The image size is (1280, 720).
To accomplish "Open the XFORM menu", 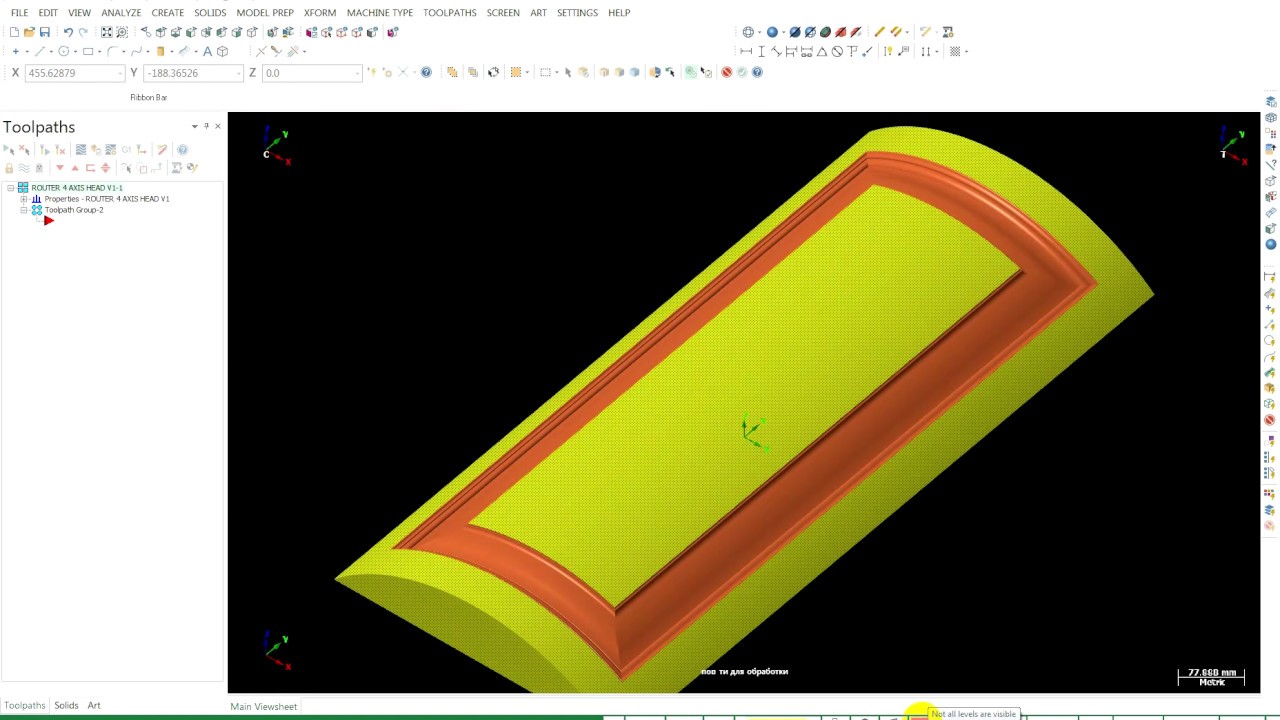I will [x=320, y=12].
